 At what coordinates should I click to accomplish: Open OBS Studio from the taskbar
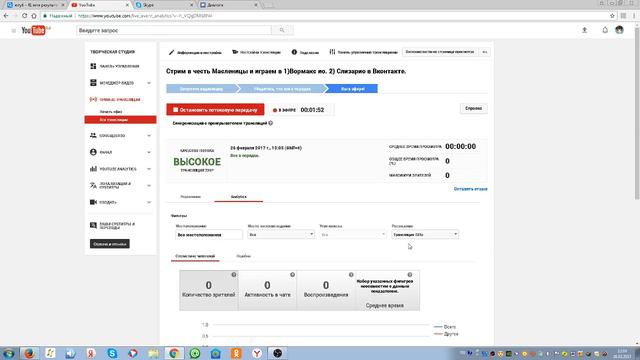coord(278,353)
